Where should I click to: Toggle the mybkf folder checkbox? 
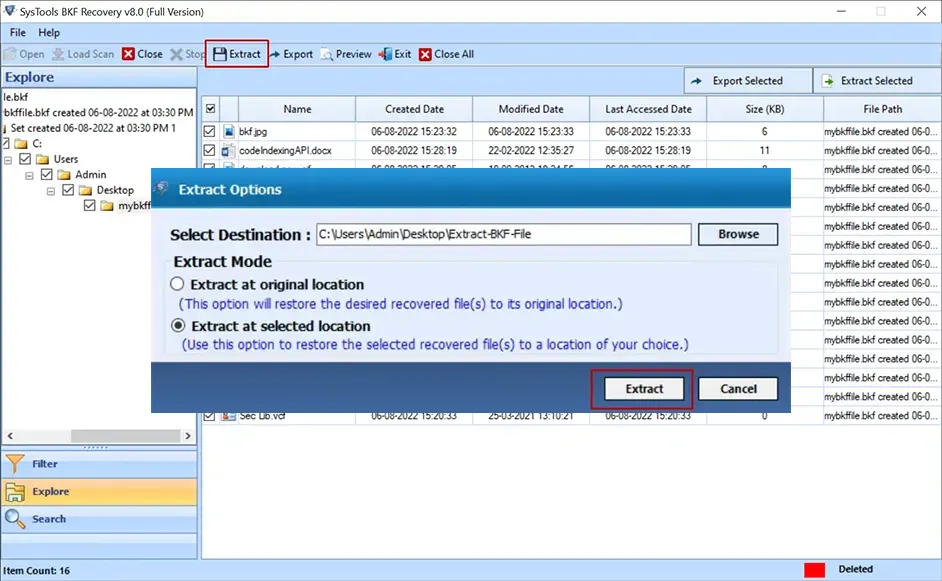90,205
